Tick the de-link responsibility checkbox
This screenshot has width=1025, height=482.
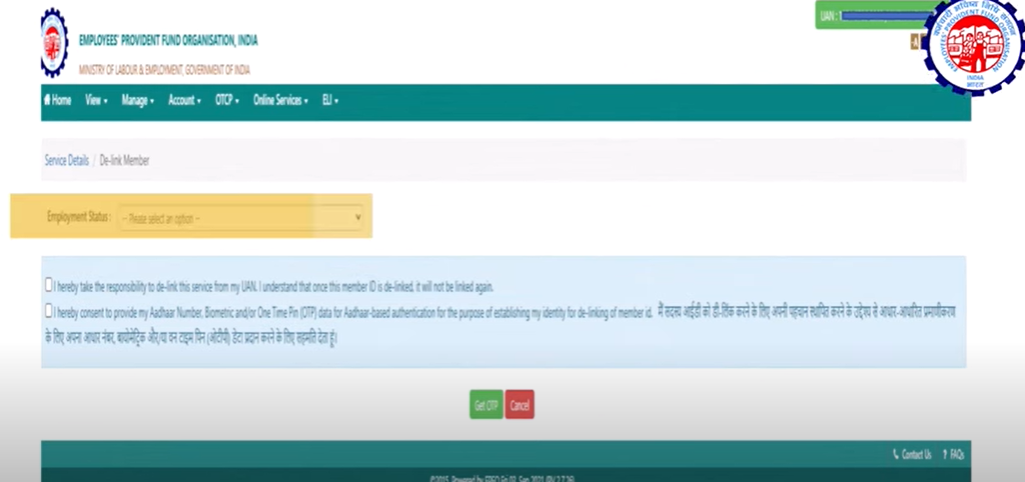pyautogui.click(x=49, y=285)
